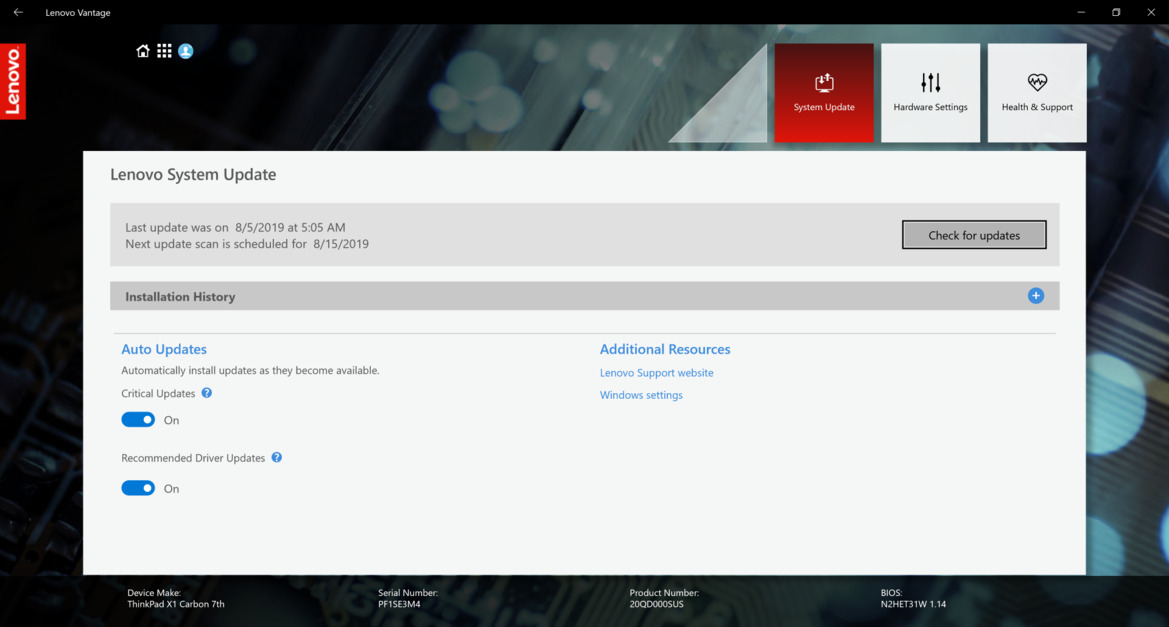1169x627 pixels.
Task: Close the Lenovo Vantage window
Action: (1151, 12)
